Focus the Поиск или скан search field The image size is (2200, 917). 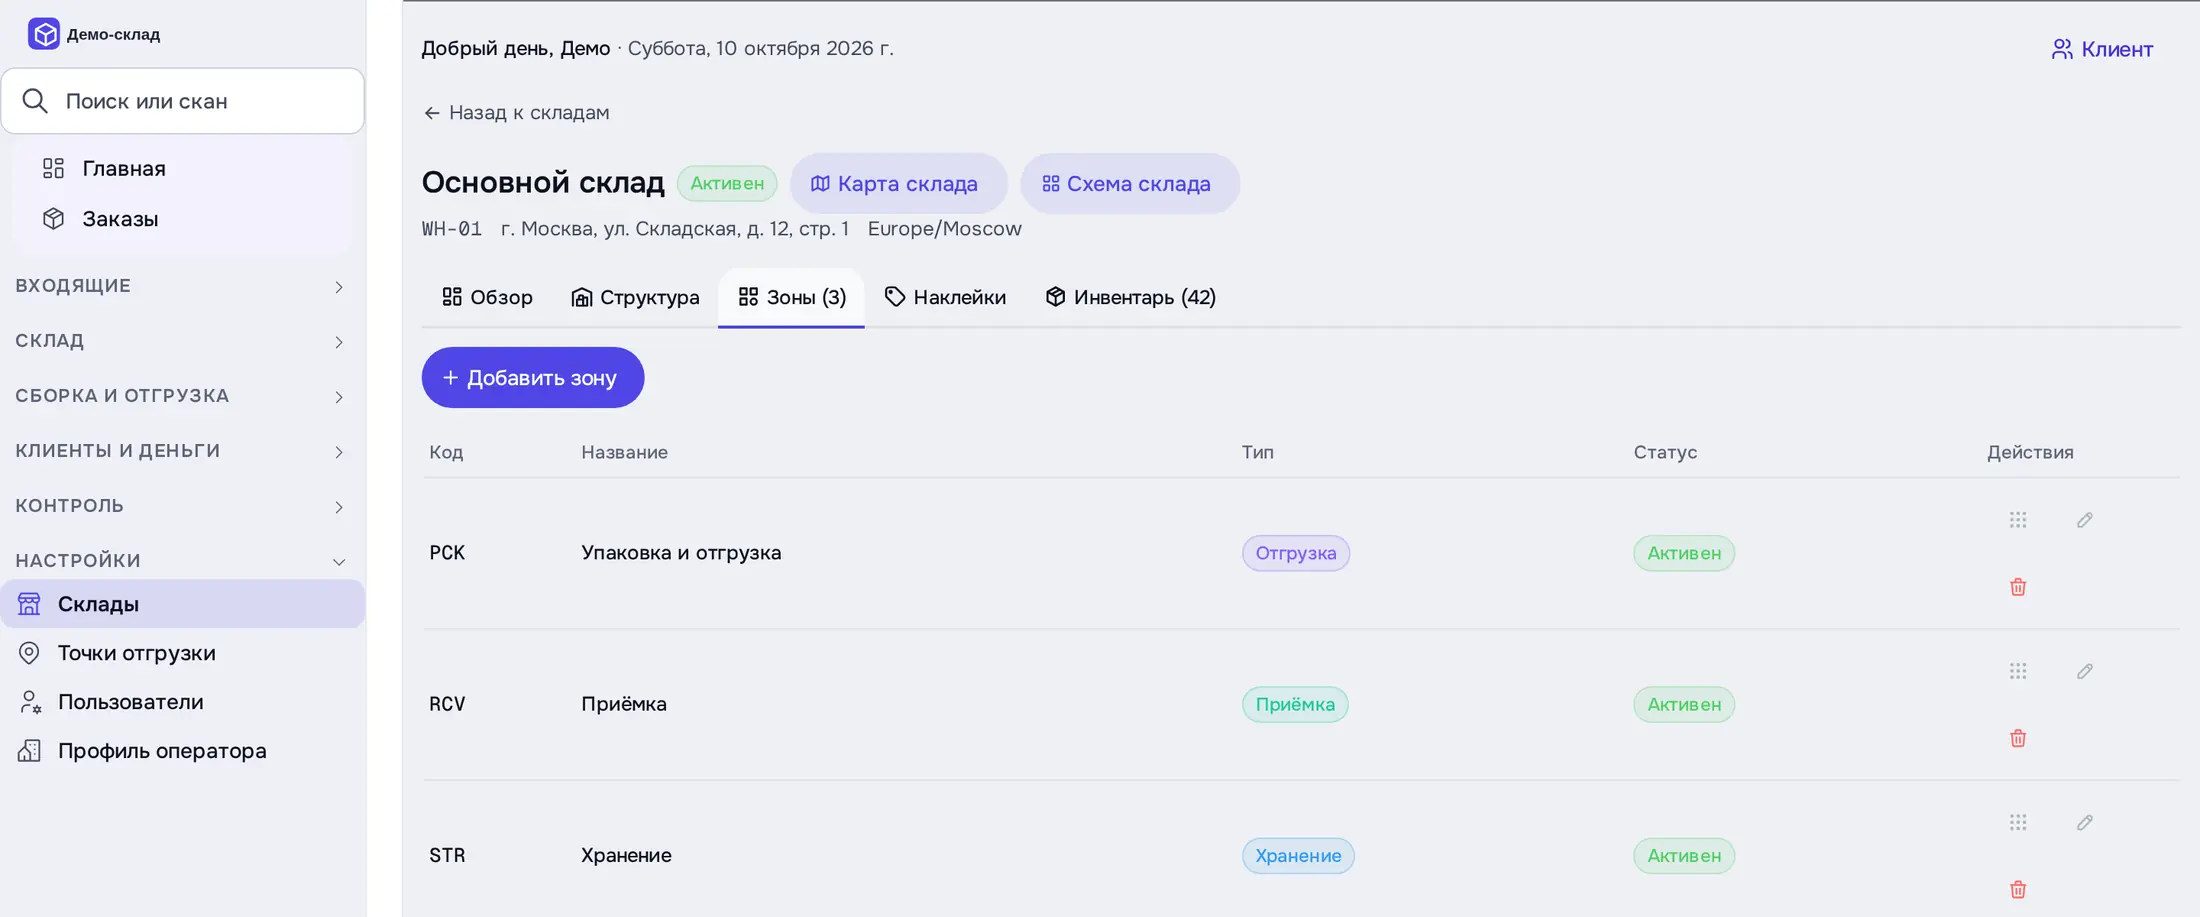click(x=182, y=101)
